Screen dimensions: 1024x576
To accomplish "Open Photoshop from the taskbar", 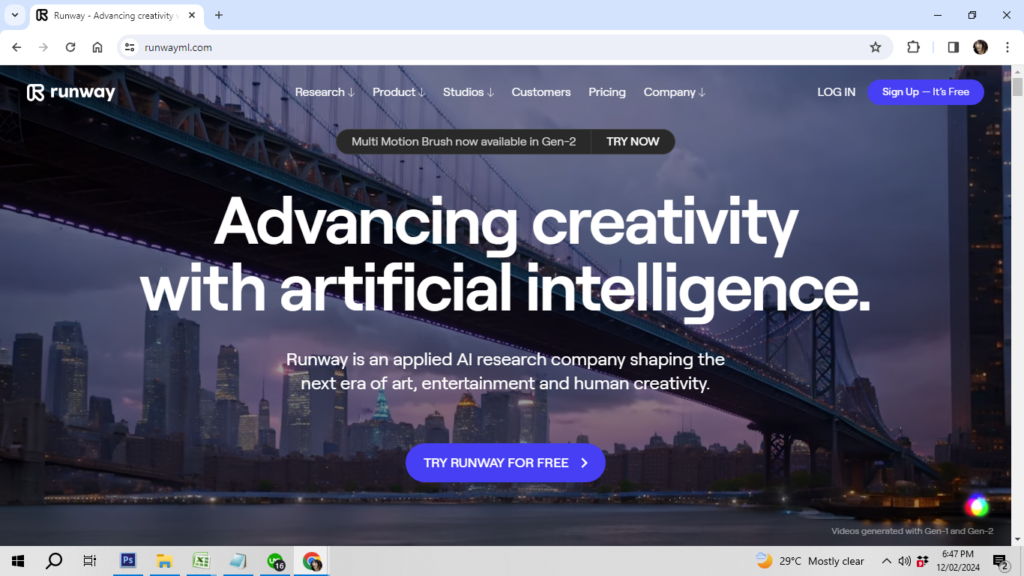I will coord(128,561).
